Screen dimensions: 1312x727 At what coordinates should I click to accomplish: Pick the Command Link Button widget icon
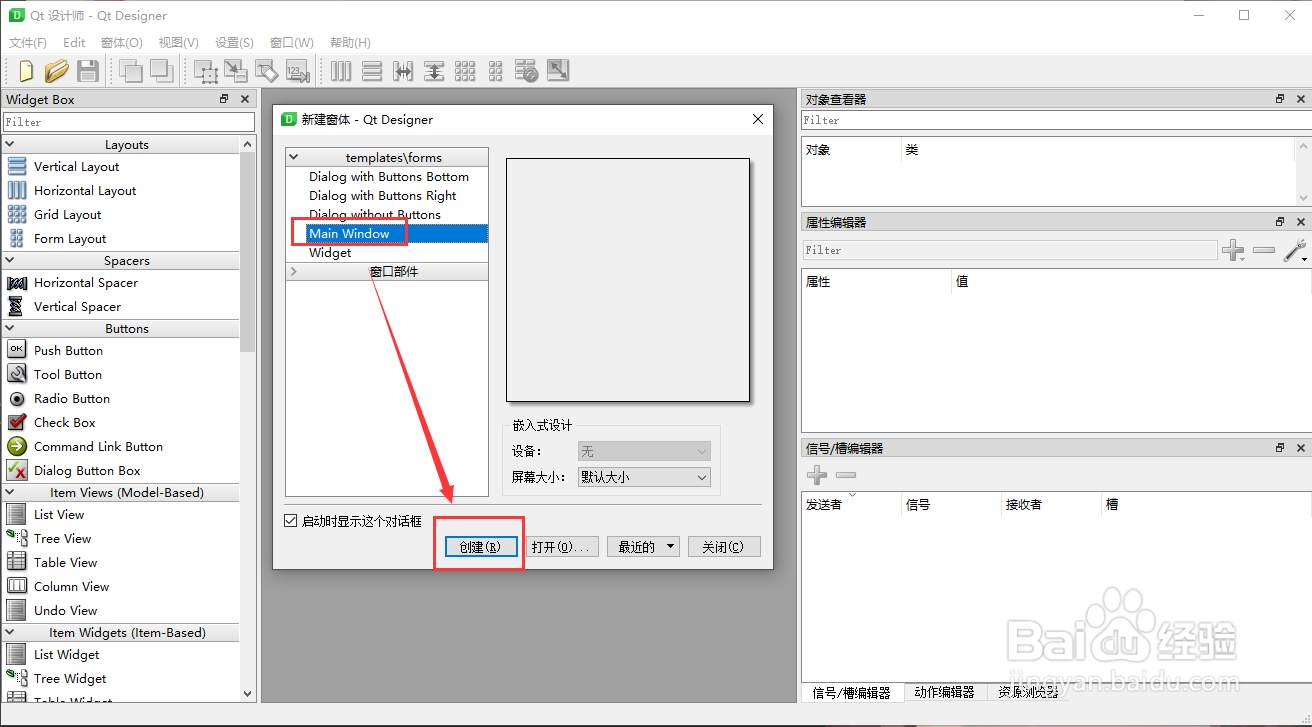[x=17, y=446]
